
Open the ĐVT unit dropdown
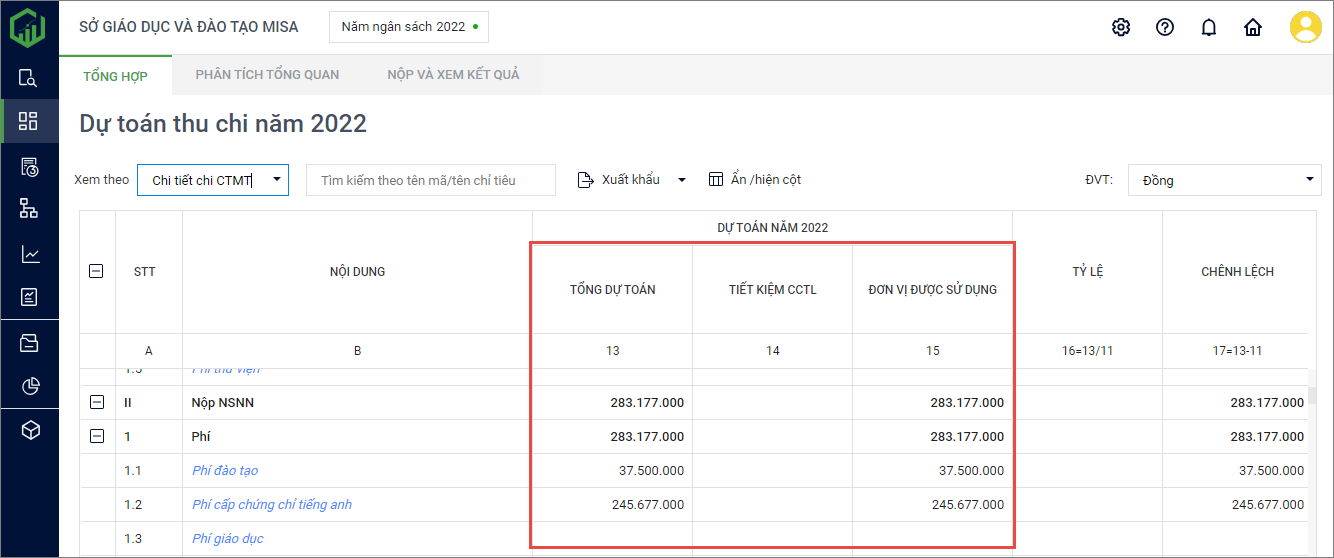[1225, 180]
